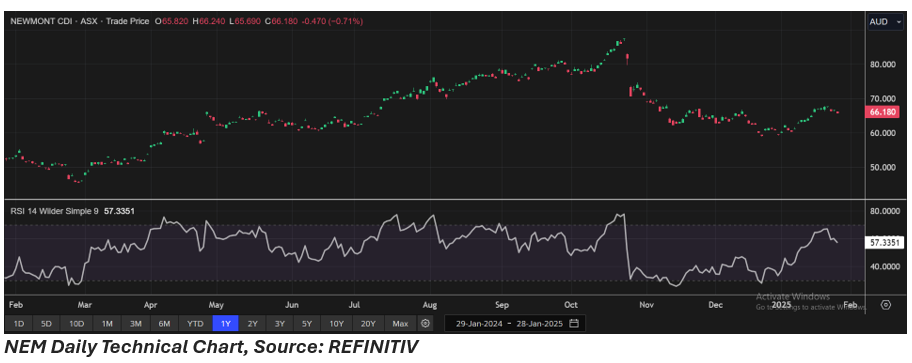The width and height of the screenshot is (912, 363).
Task: Switch chart range to 6M
Action: coord(165,323)
